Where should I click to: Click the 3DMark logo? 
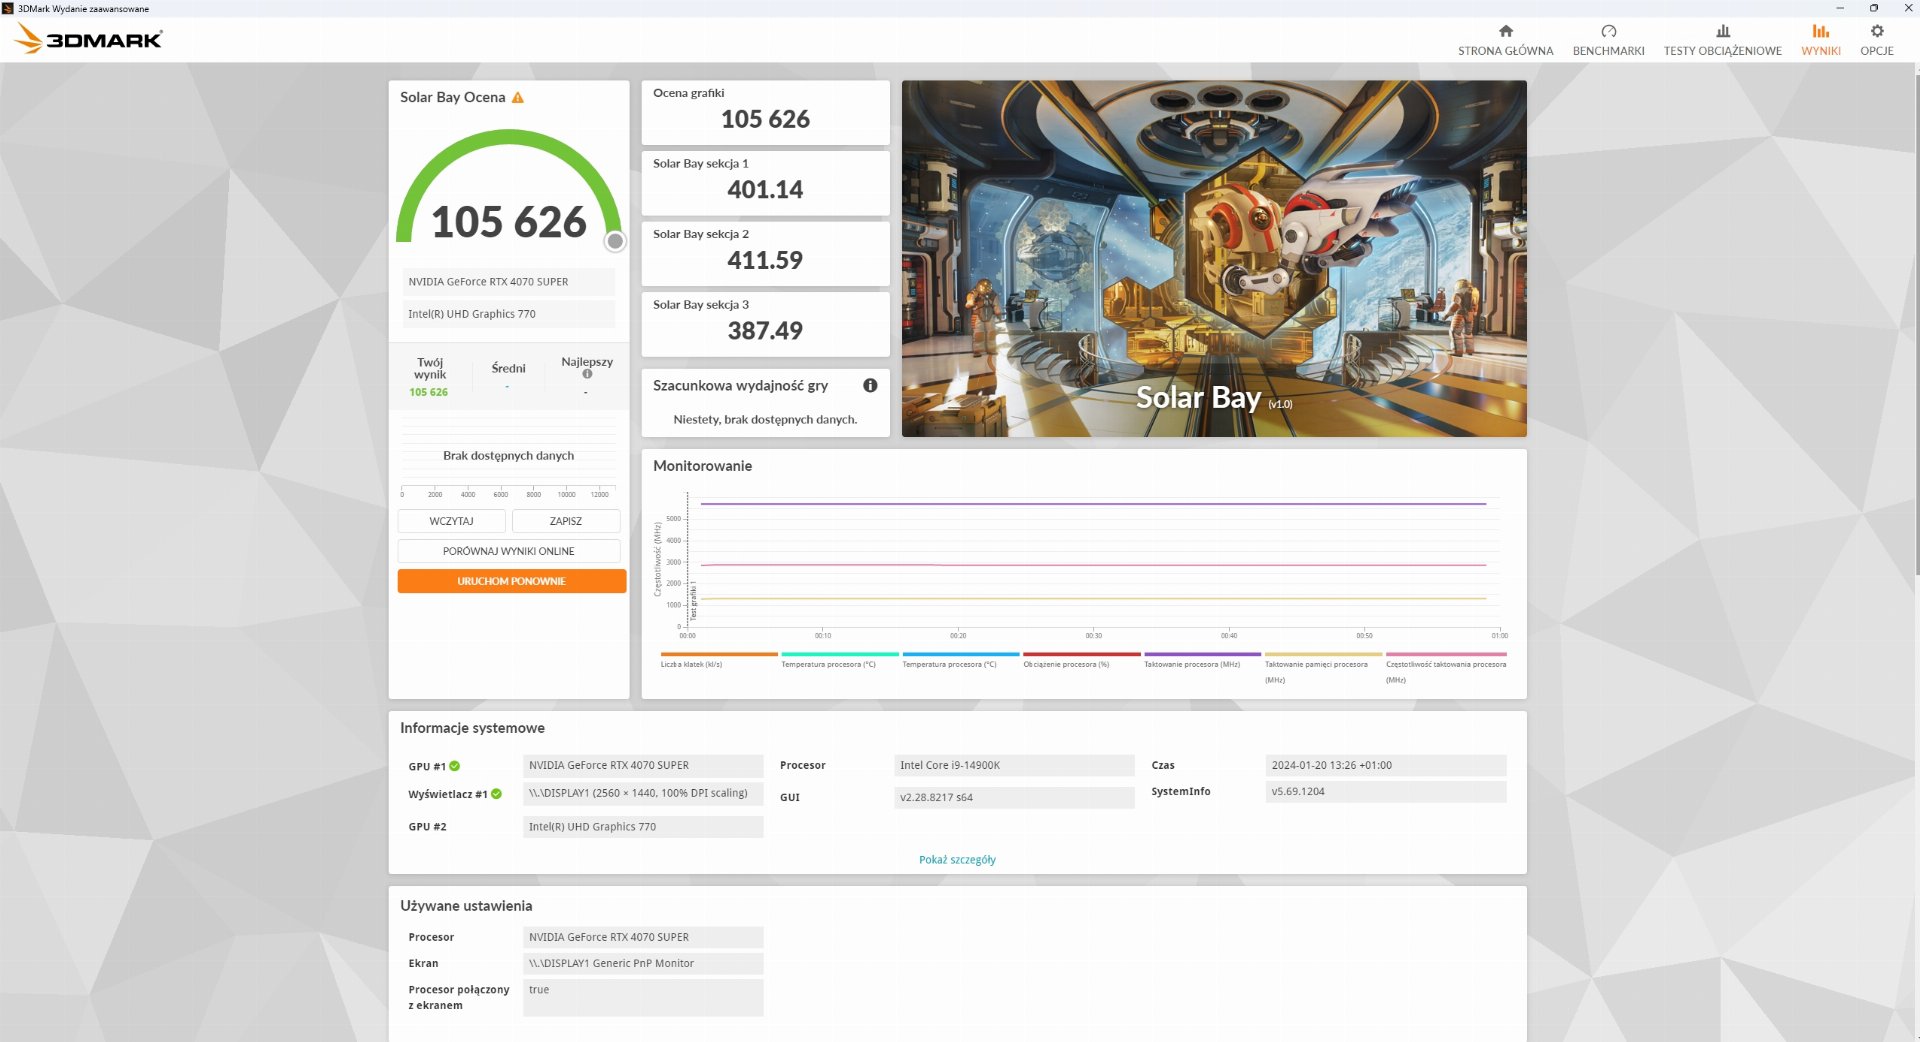pos(88,39)
